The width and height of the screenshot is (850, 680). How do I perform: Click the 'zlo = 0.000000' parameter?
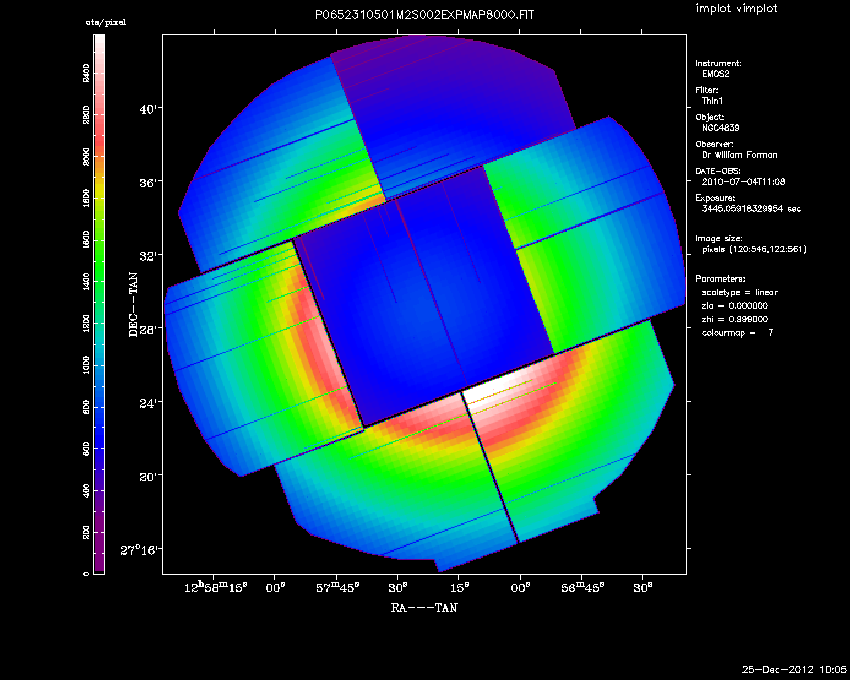click(x=735, y=306)
